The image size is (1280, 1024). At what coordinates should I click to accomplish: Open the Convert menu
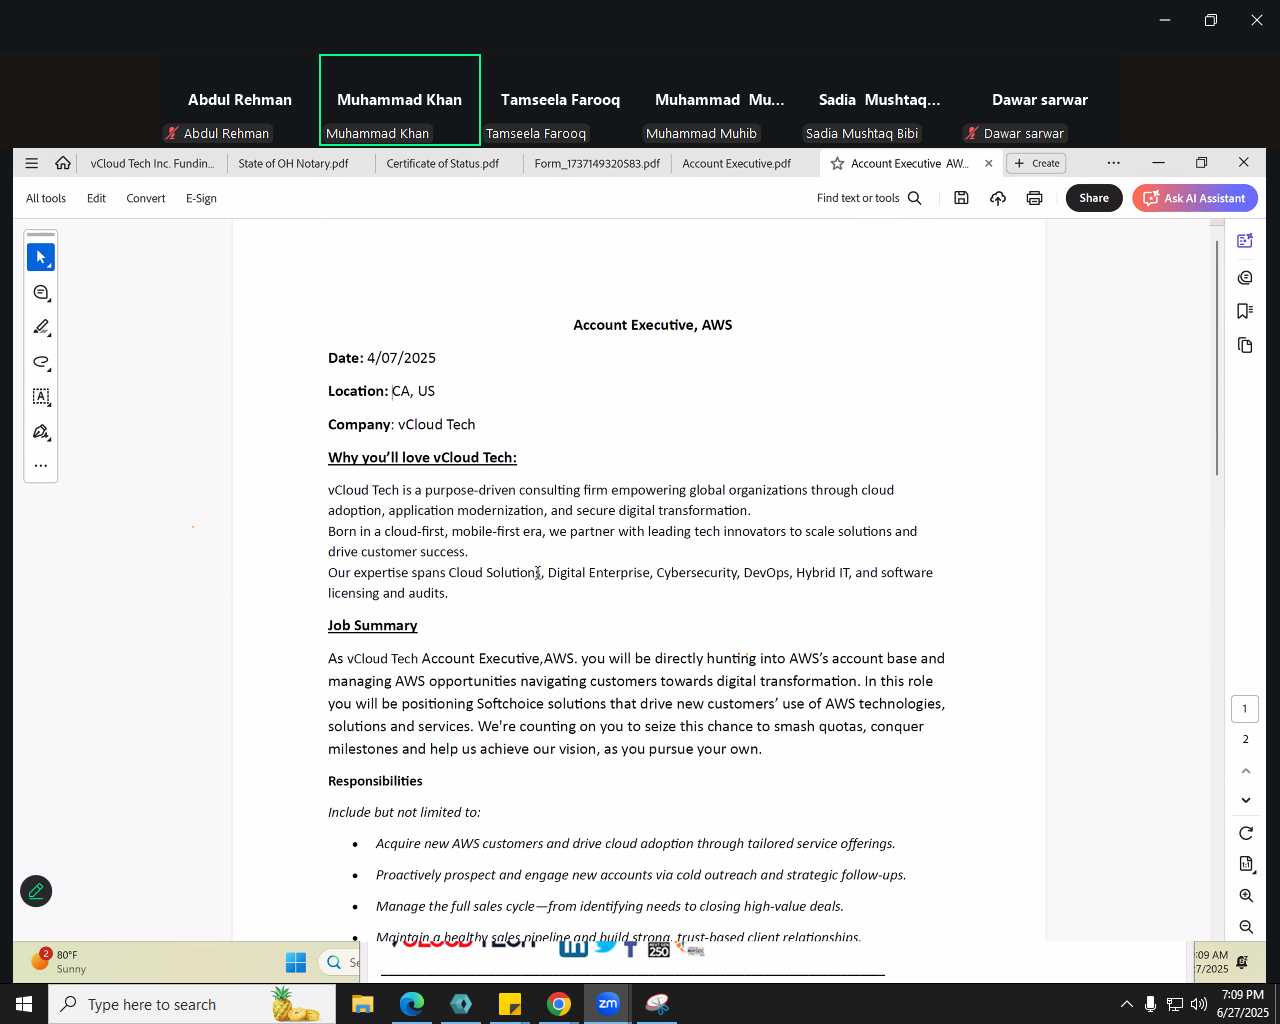click(x=146, y=198)
